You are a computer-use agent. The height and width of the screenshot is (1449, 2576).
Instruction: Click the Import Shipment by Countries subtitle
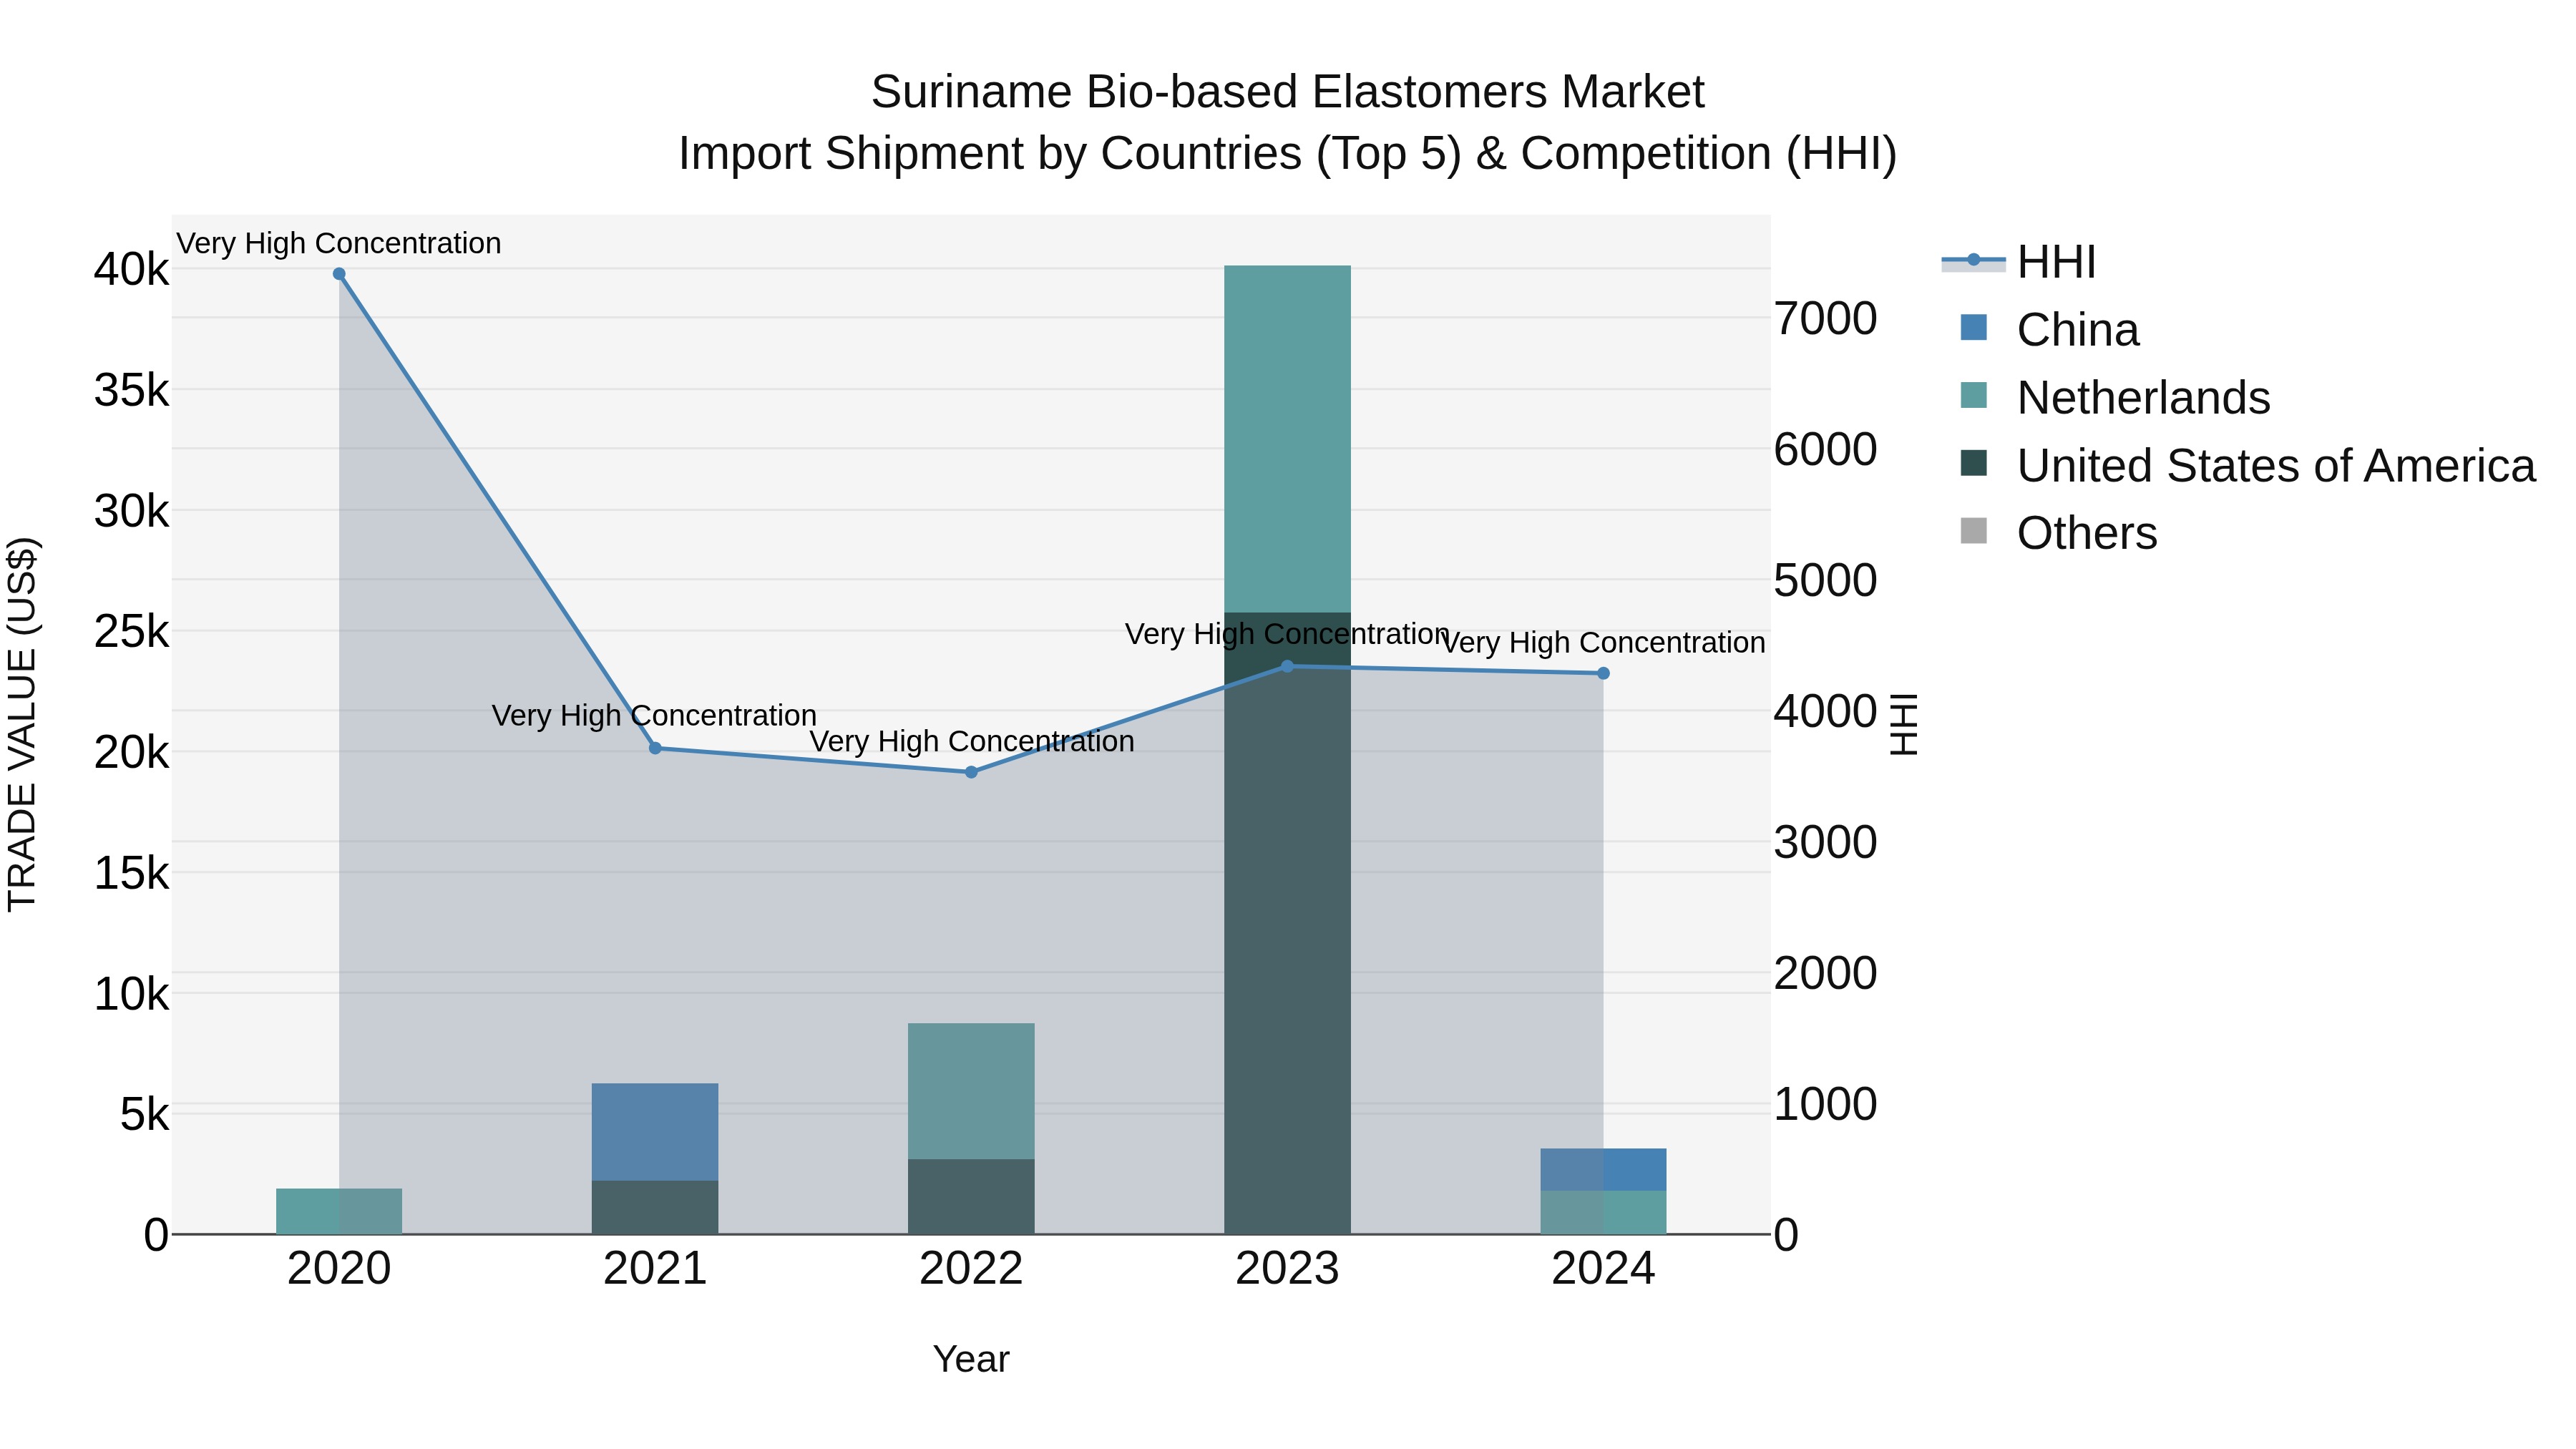(x=1287, y=154)
